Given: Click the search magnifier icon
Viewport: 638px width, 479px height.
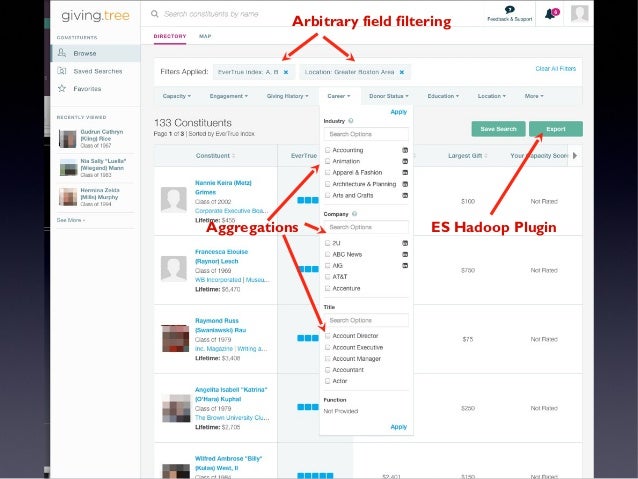Looking at the screenshot, I should click(x=155, y=14).
